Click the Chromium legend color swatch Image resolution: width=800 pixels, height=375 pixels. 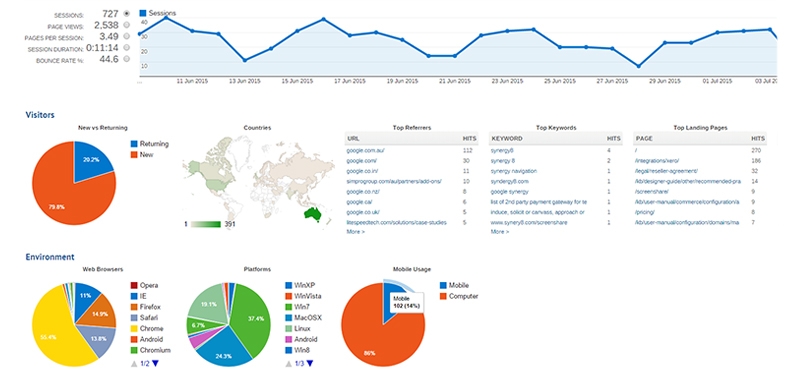[134, 350]
